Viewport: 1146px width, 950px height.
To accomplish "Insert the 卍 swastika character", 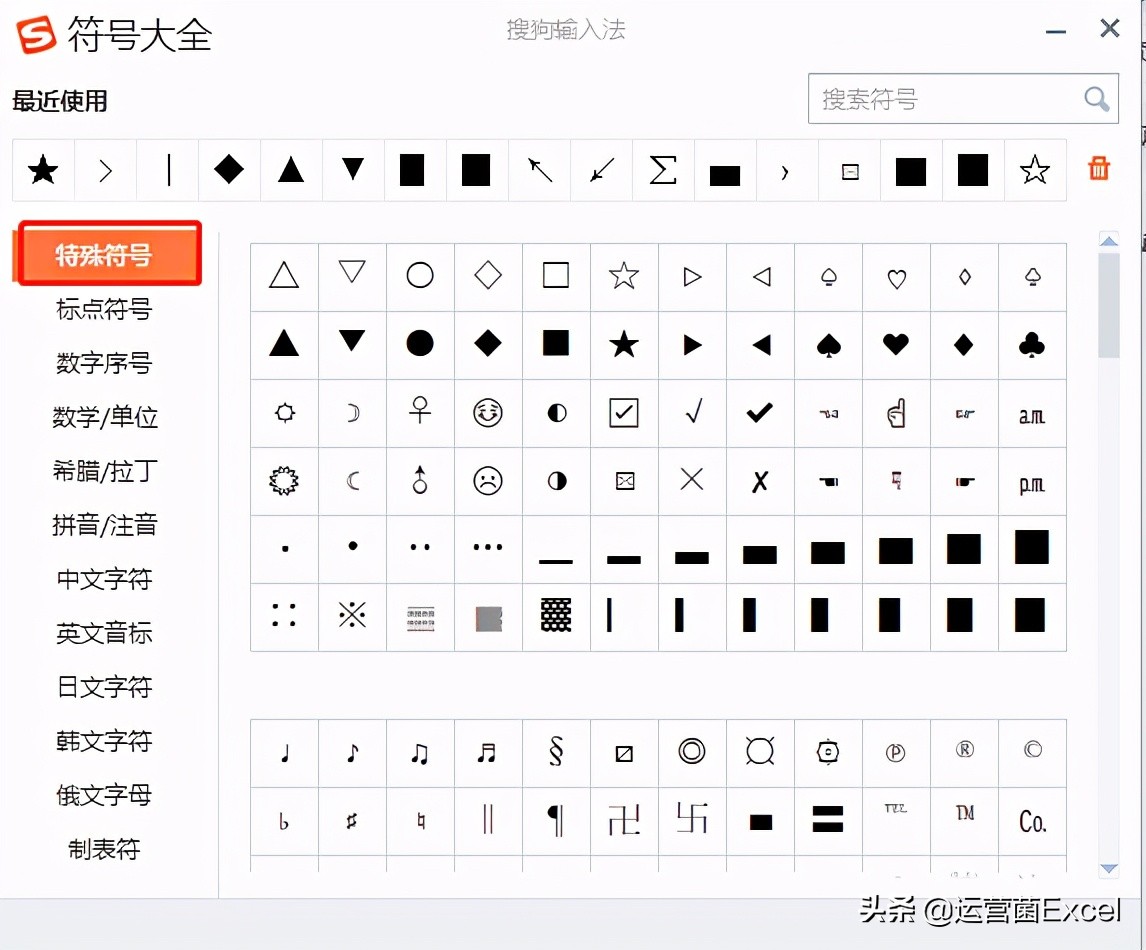I will coord(624,820).
